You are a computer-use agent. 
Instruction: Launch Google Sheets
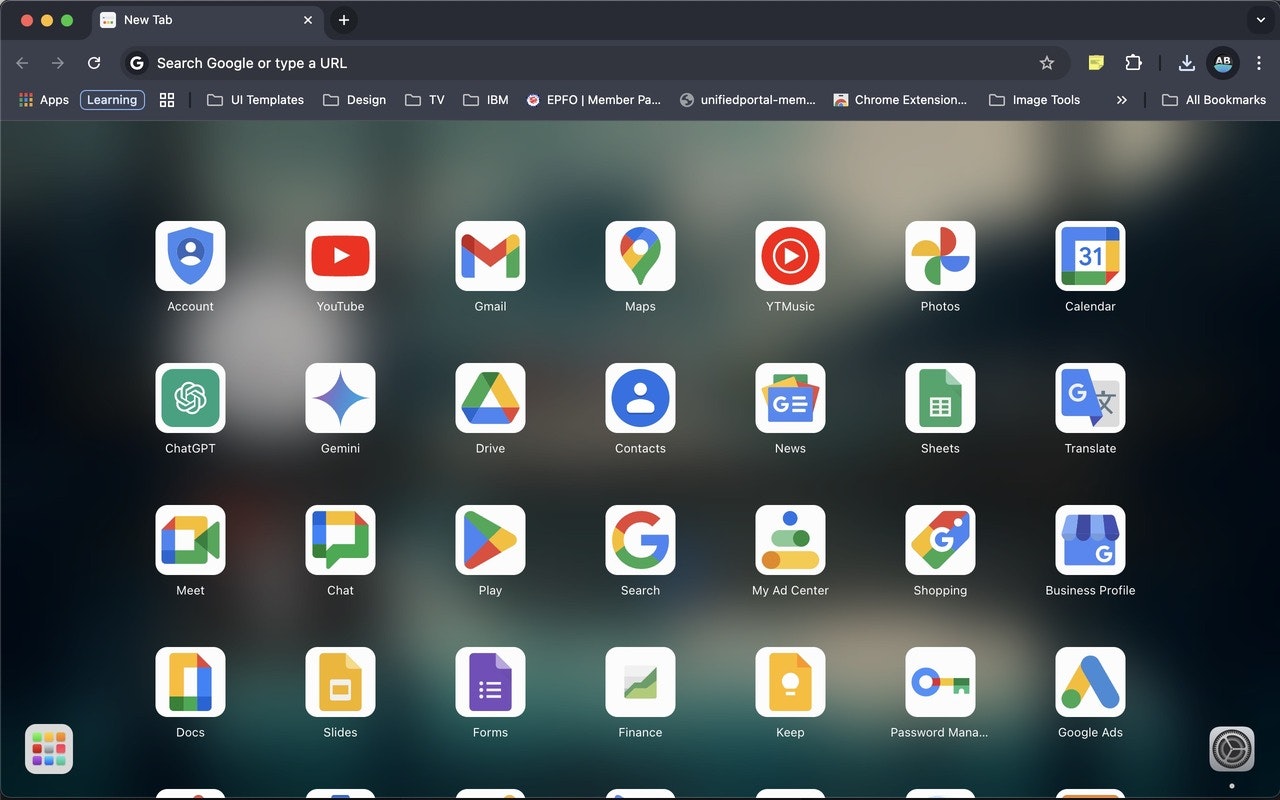point(940,398)
